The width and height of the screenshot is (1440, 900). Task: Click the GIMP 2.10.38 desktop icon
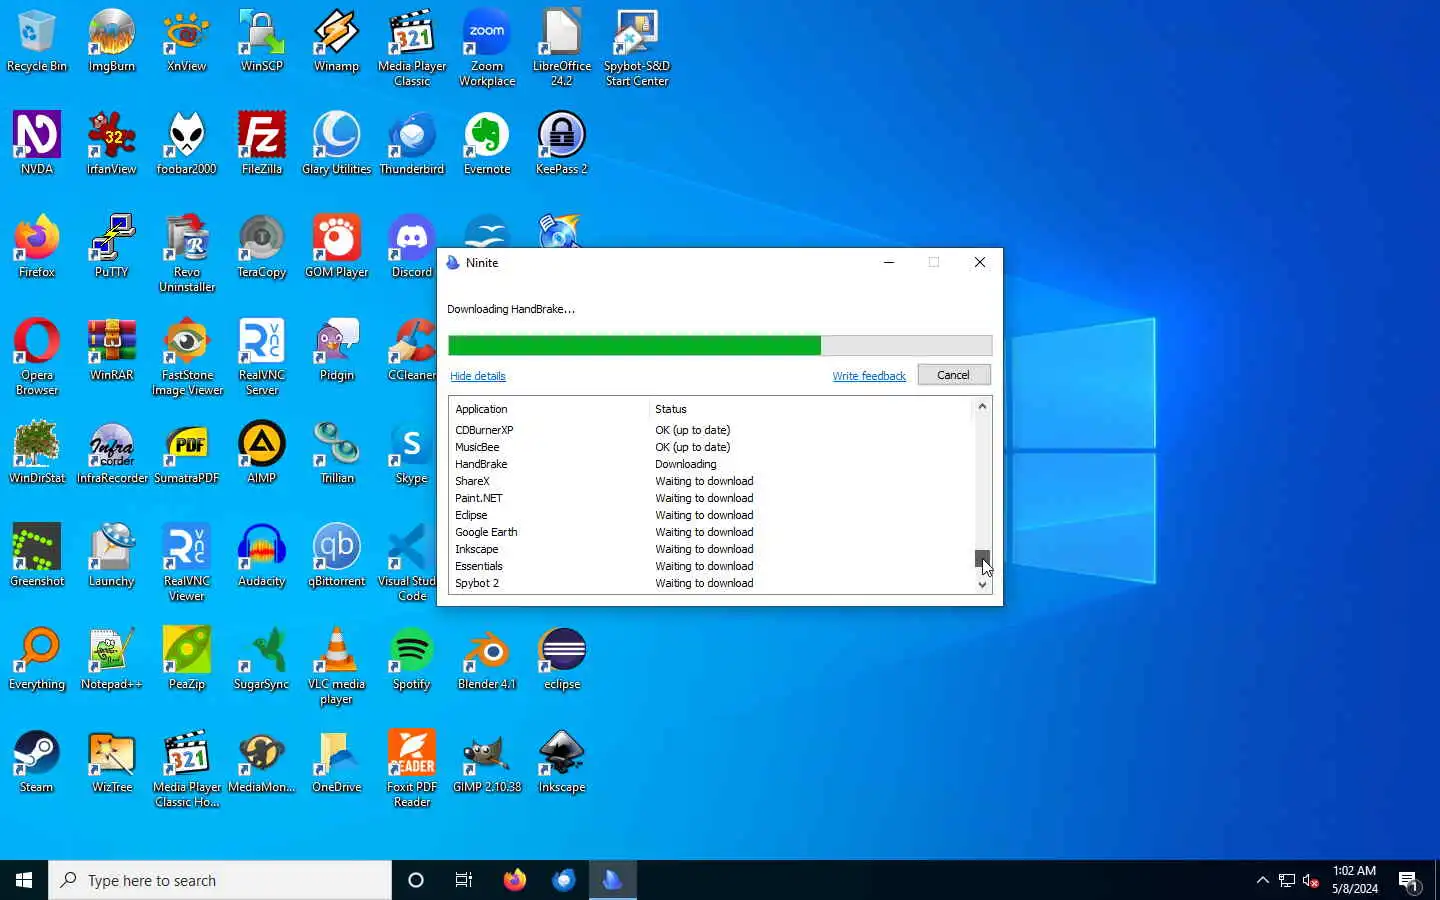point(487,761)
